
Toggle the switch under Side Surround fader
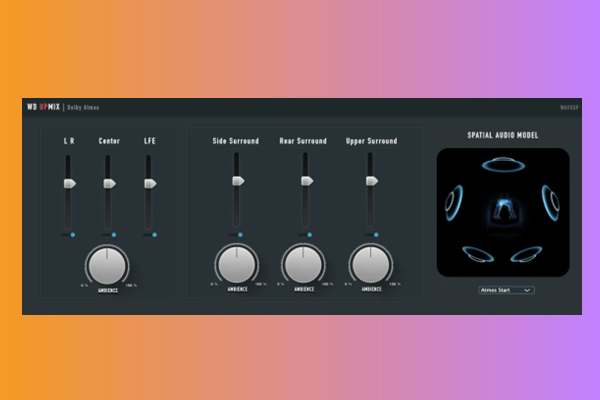point(236,235)
